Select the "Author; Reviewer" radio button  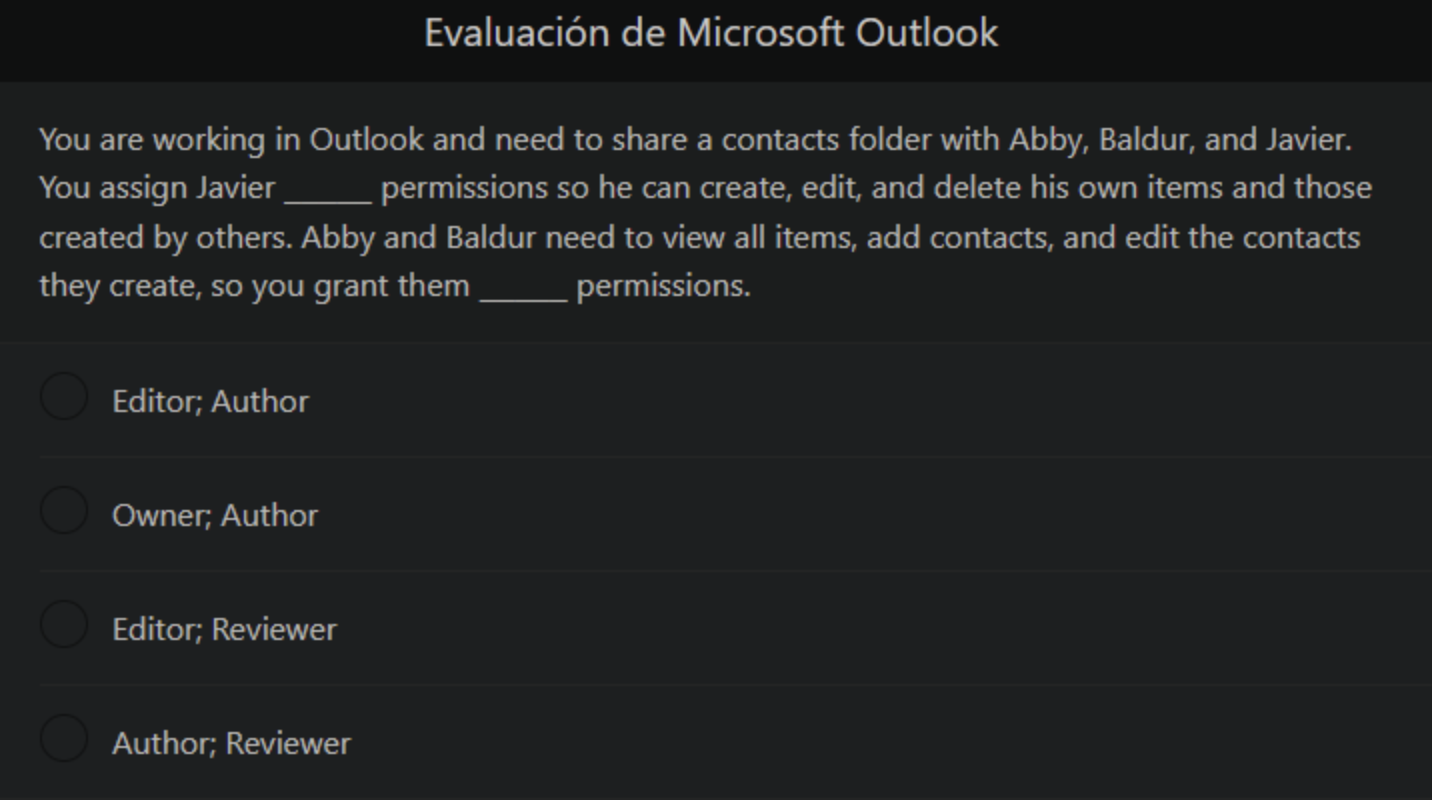pyautogui.click(x=63, y=739)
